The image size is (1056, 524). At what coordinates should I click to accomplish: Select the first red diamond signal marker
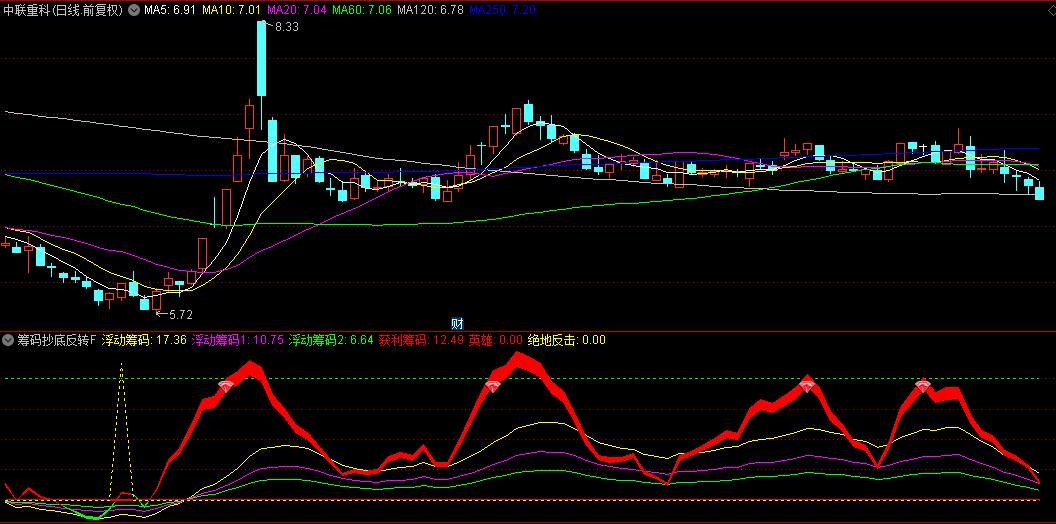226,386
